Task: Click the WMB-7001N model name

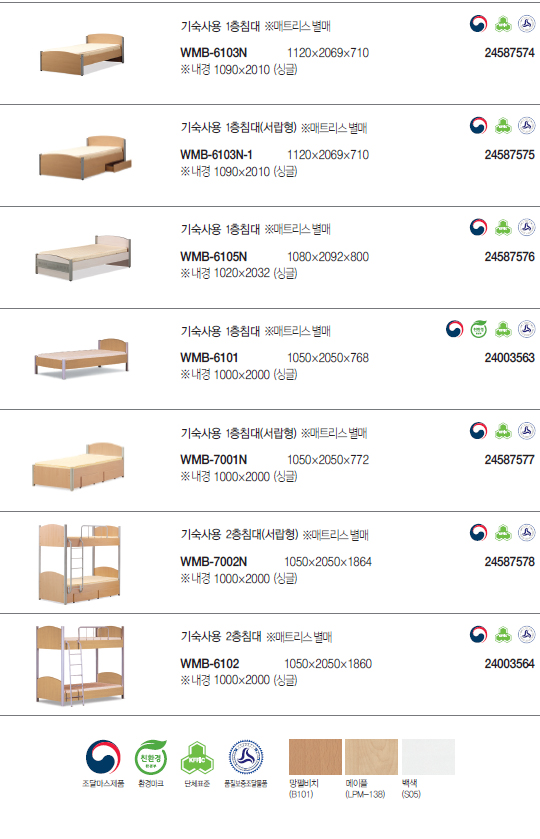Action: click(214, 460)
